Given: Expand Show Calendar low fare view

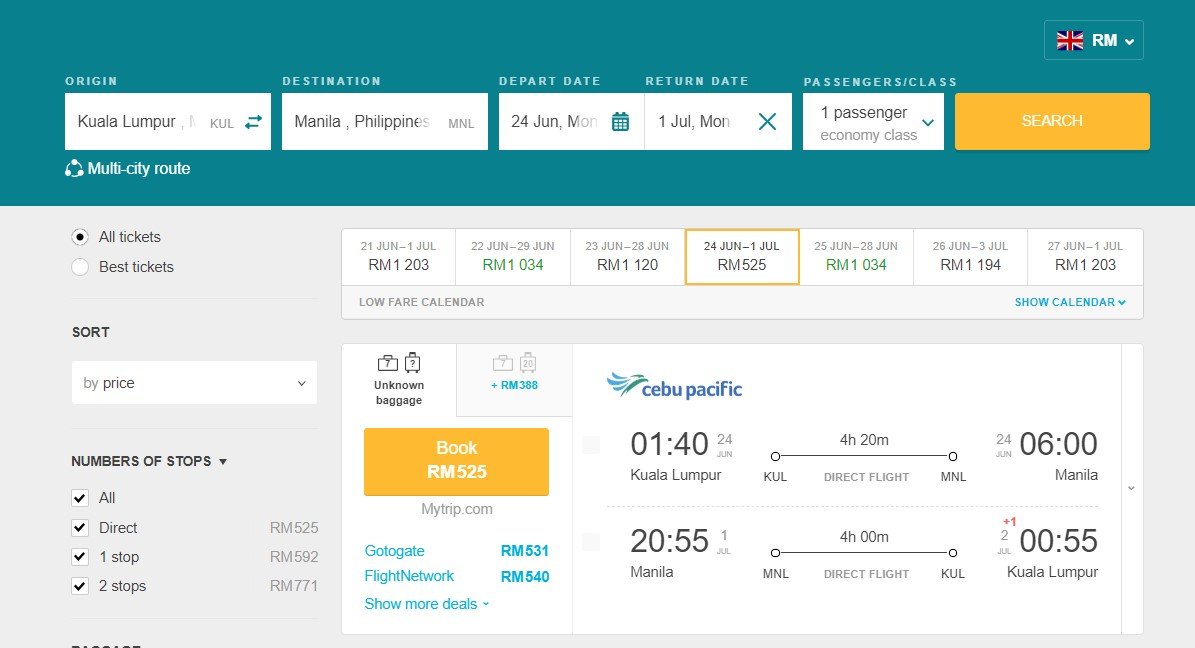Looking at the screenshot, I should tap(1070, 302).
